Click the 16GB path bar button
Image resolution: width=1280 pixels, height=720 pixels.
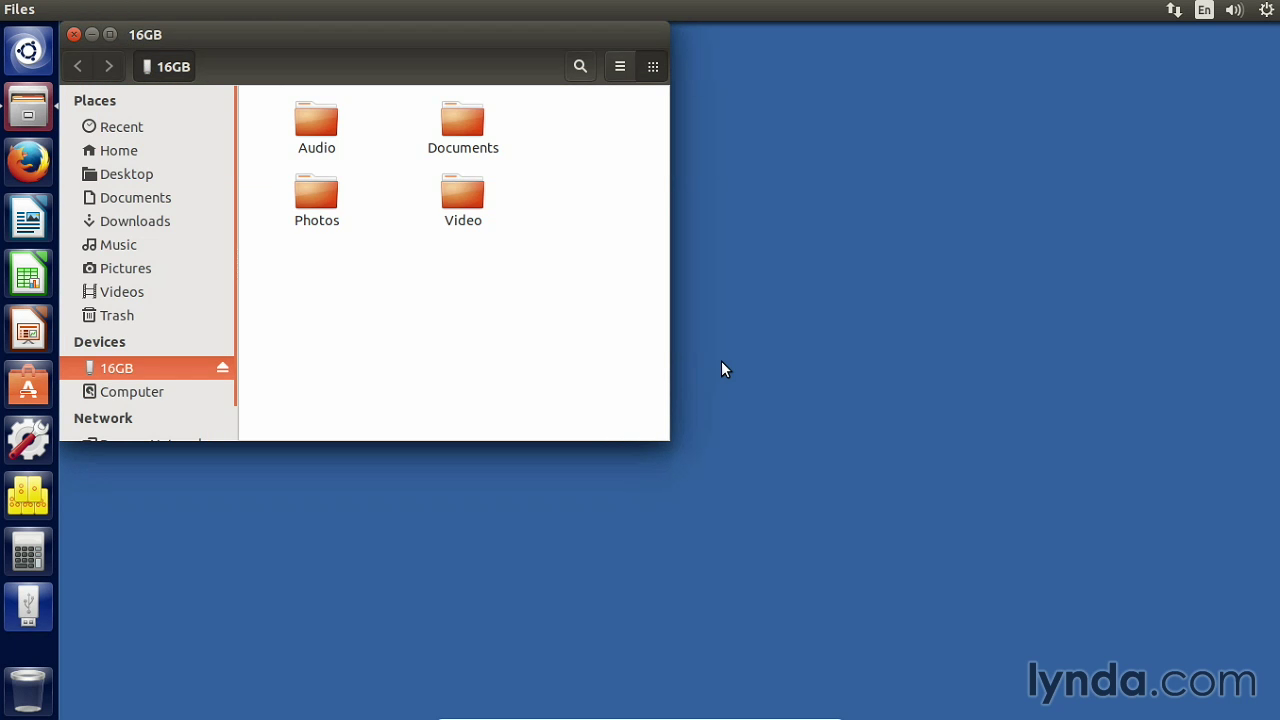pyautogui.click(x=166, y=66)
